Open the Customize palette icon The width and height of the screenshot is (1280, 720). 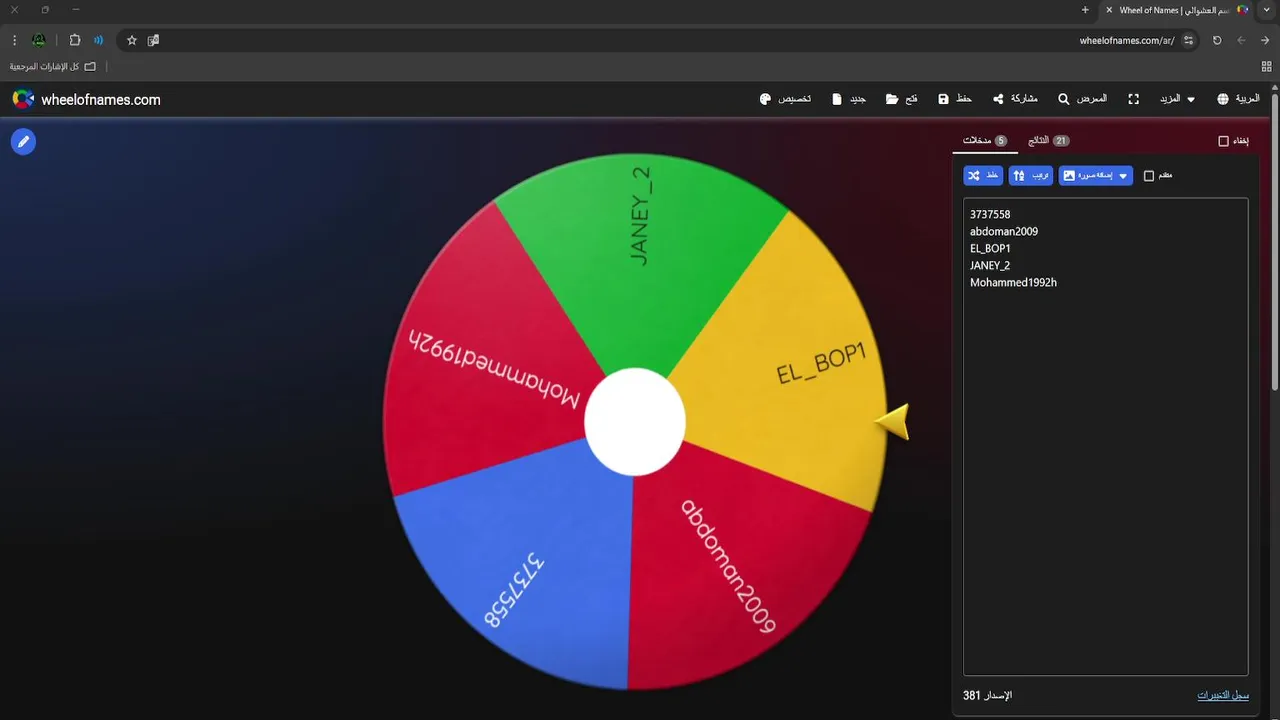[x=766, y=99]
